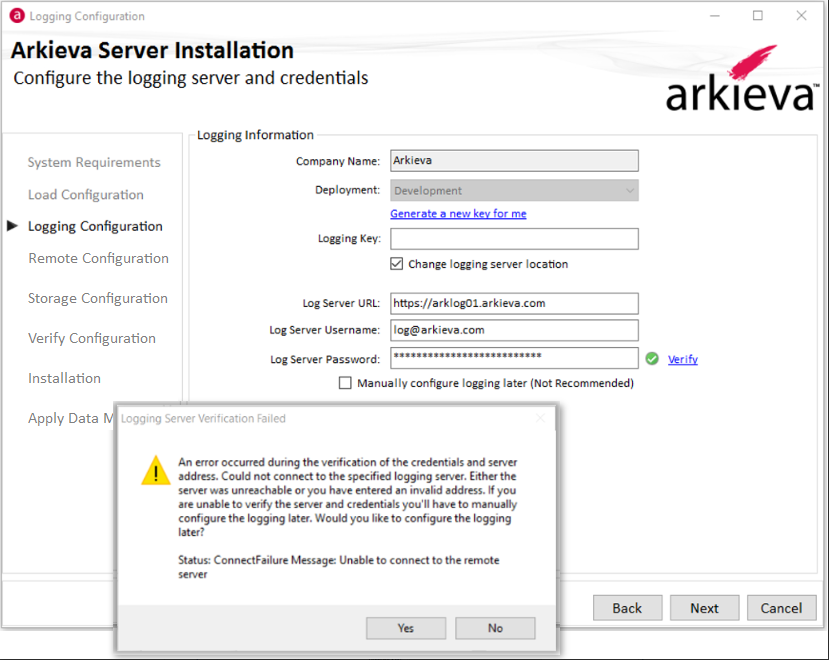Click the Back button
This screenshot has width=829, height=660.
click(627, 608)
